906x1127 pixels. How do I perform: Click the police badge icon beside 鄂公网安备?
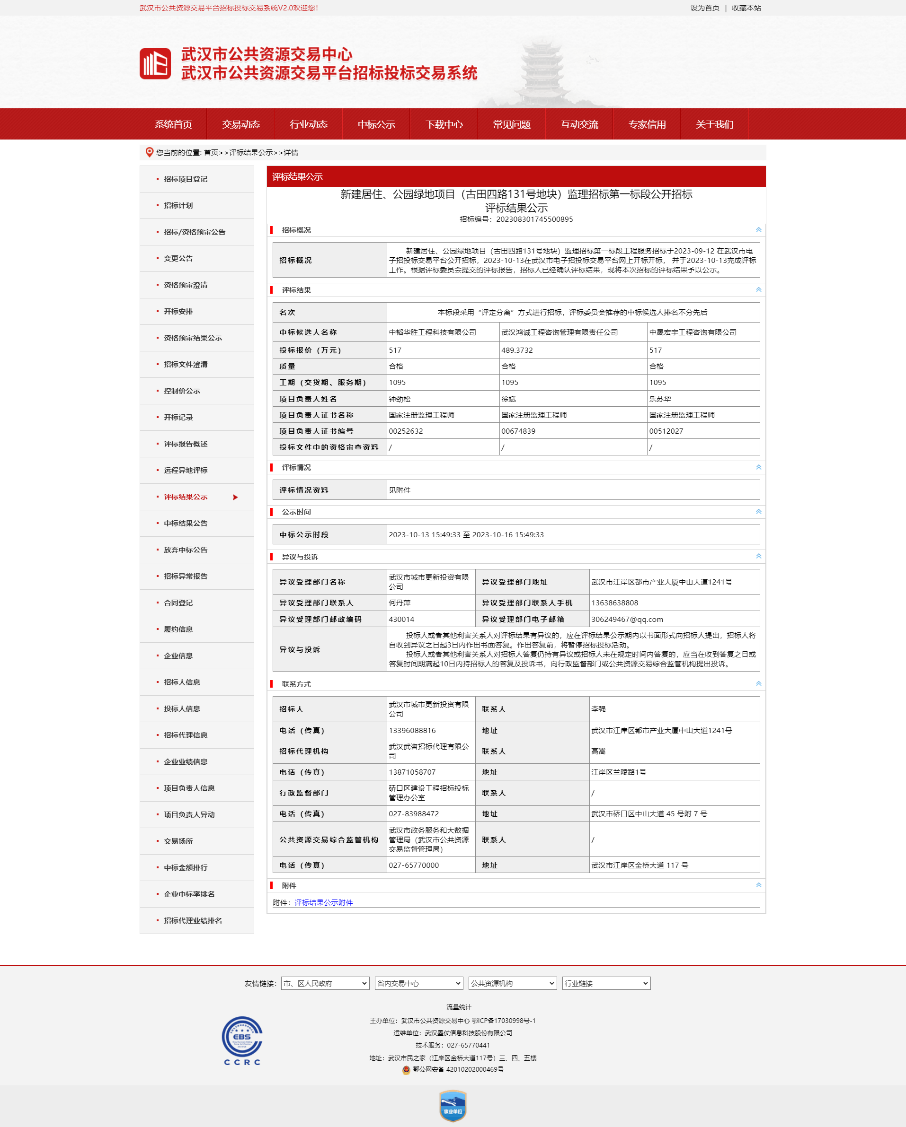[406, 1069]
